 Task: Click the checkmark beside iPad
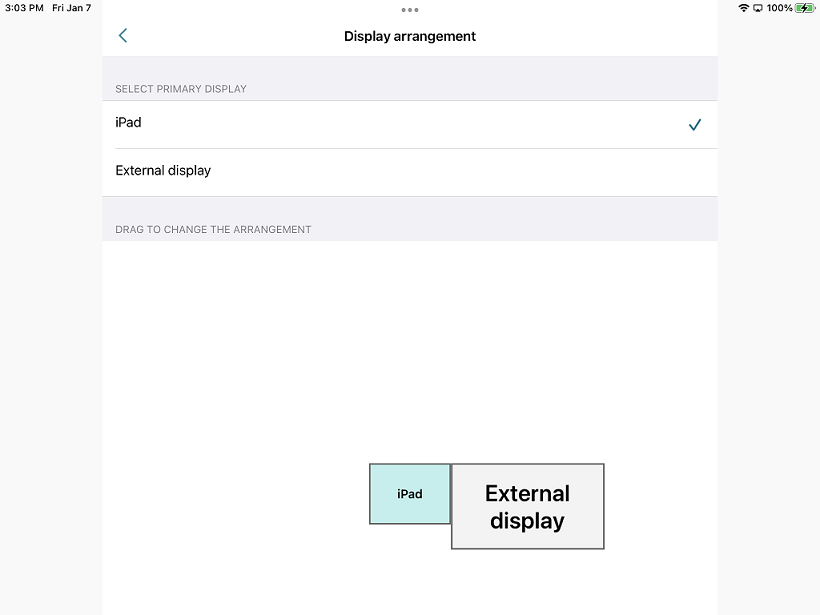tap(695, 125)
